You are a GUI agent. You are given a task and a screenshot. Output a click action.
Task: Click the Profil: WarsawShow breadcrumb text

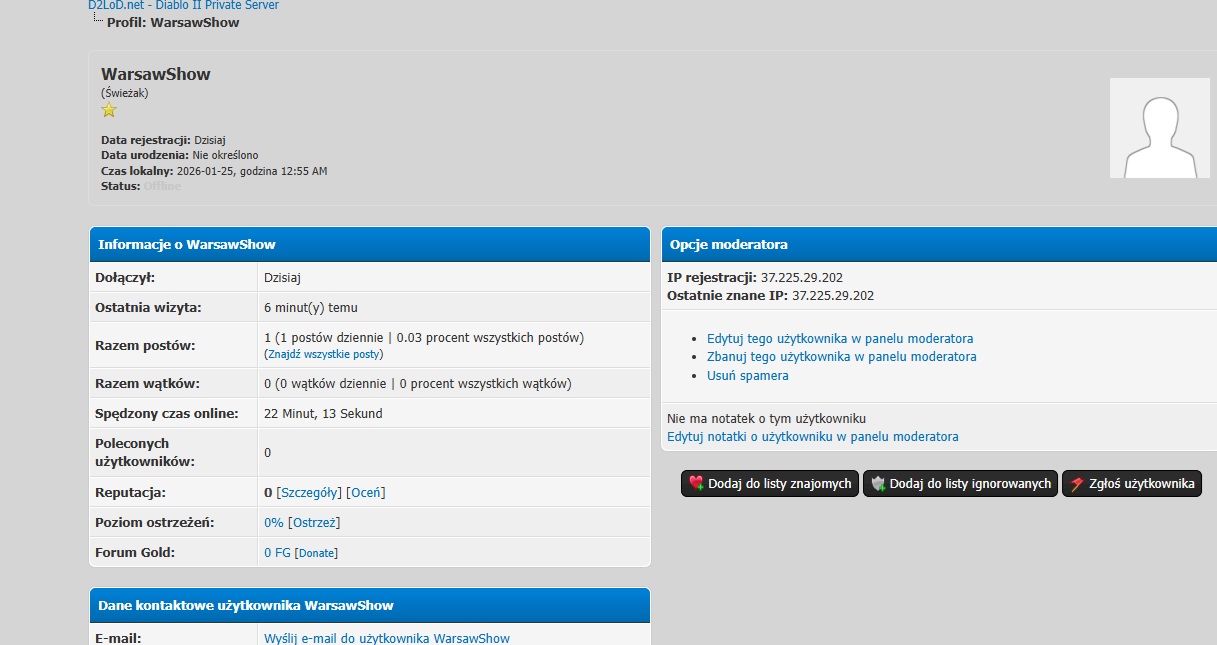pyautogui.click(x=173, y=22)
